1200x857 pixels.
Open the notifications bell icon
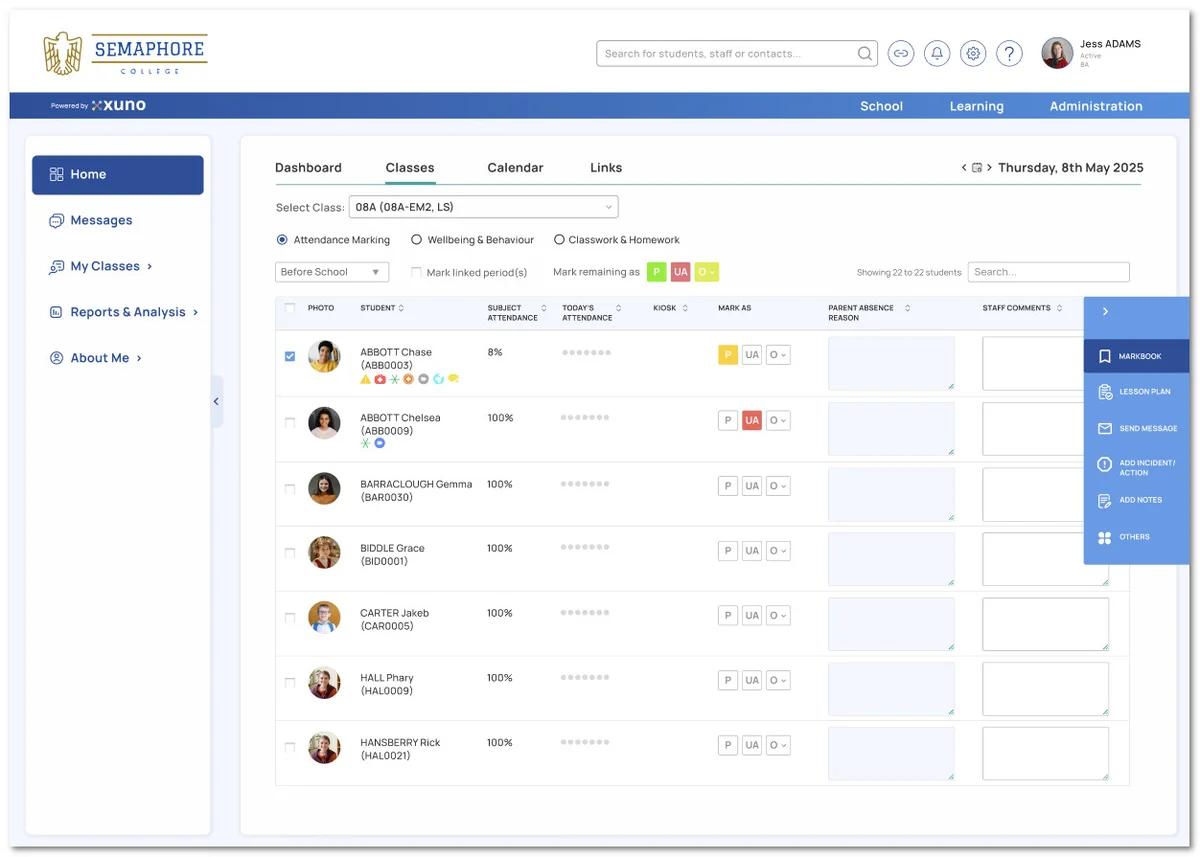(x=937, y=54)
